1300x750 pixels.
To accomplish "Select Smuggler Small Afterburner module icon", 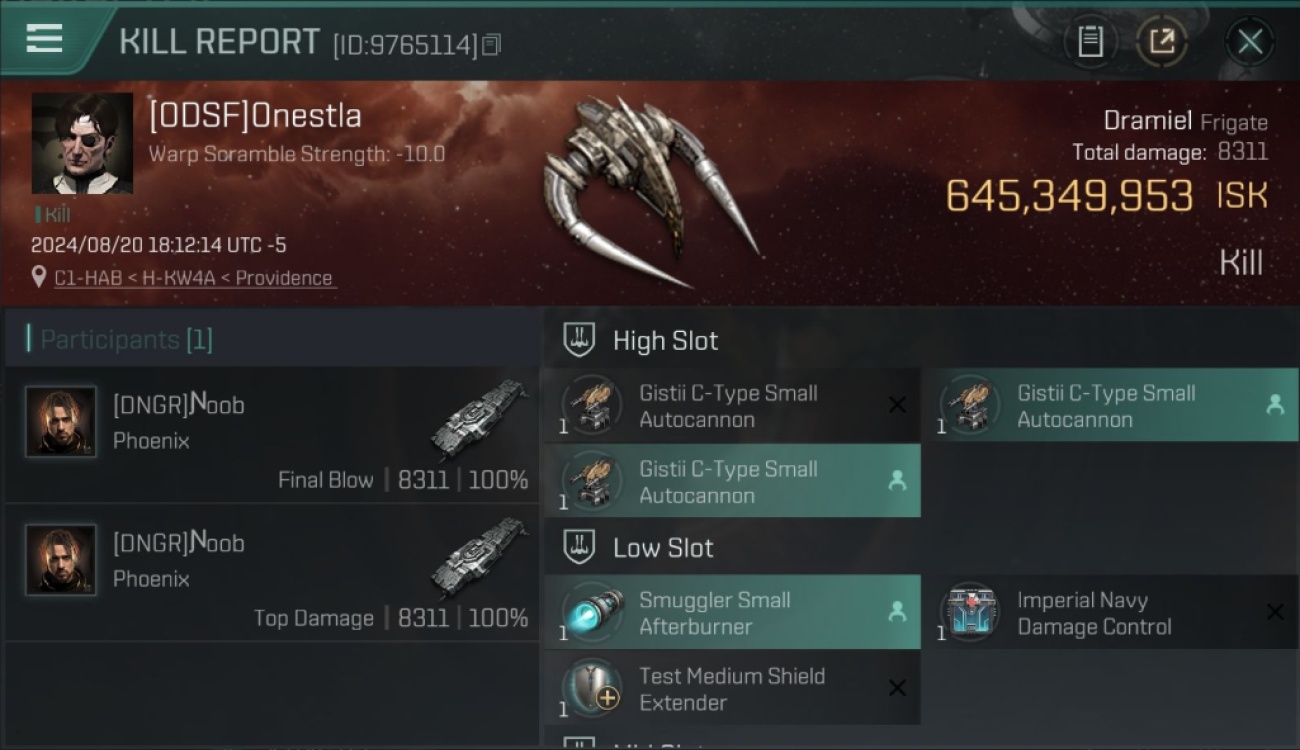I will [x=592, y=612].
